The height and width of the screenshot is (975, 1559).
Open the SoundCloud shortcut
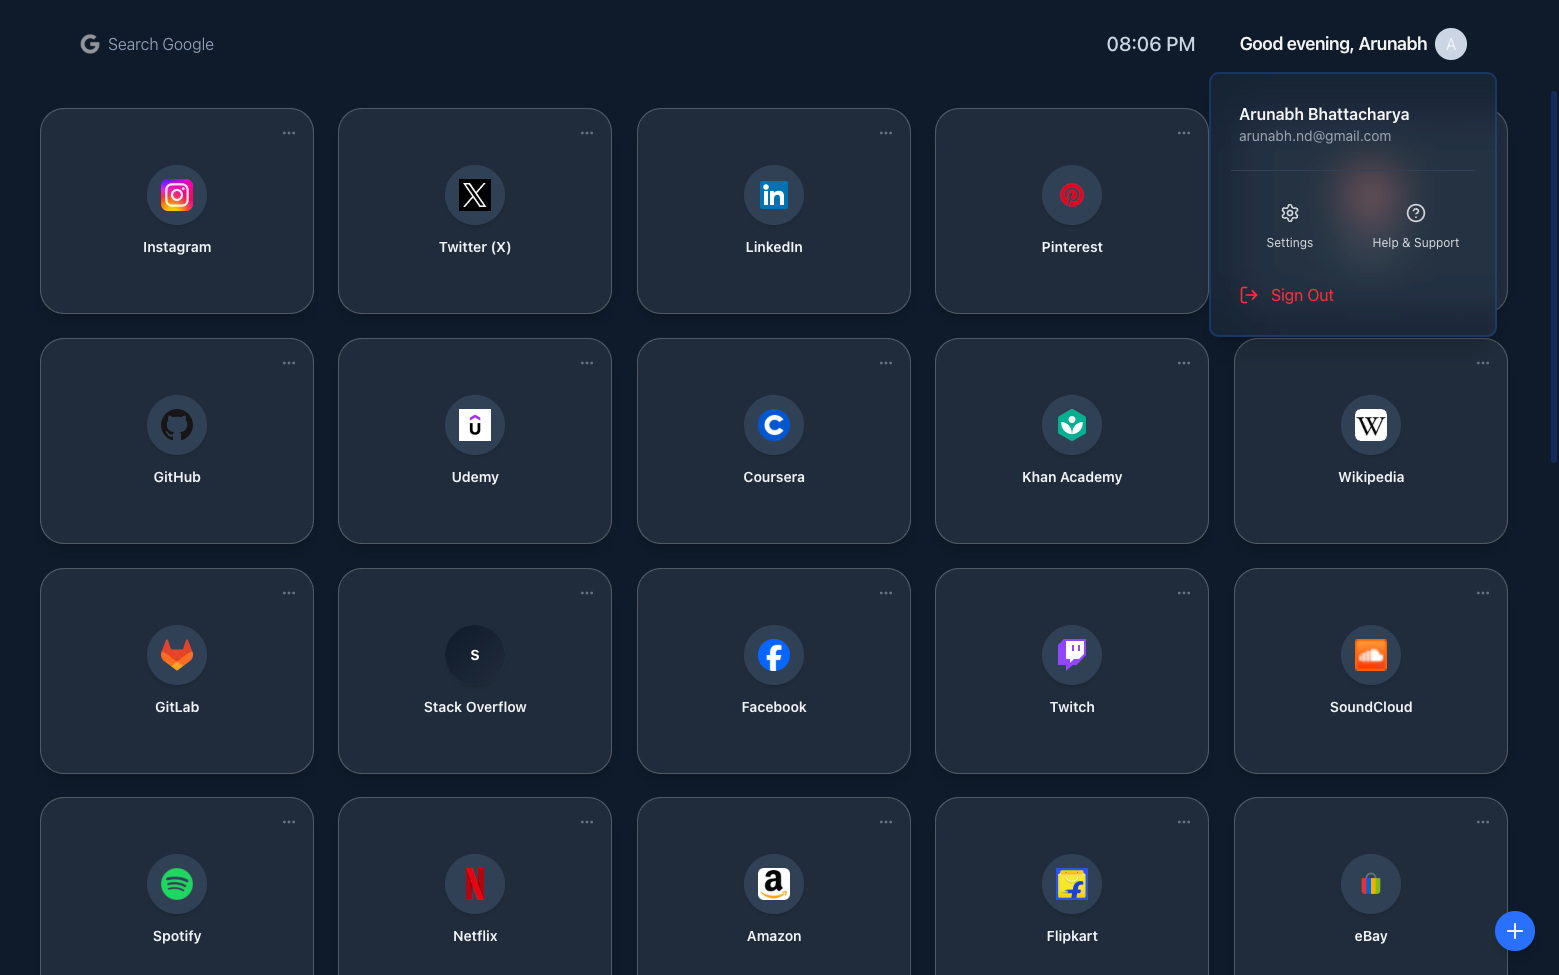point(1371,671)
